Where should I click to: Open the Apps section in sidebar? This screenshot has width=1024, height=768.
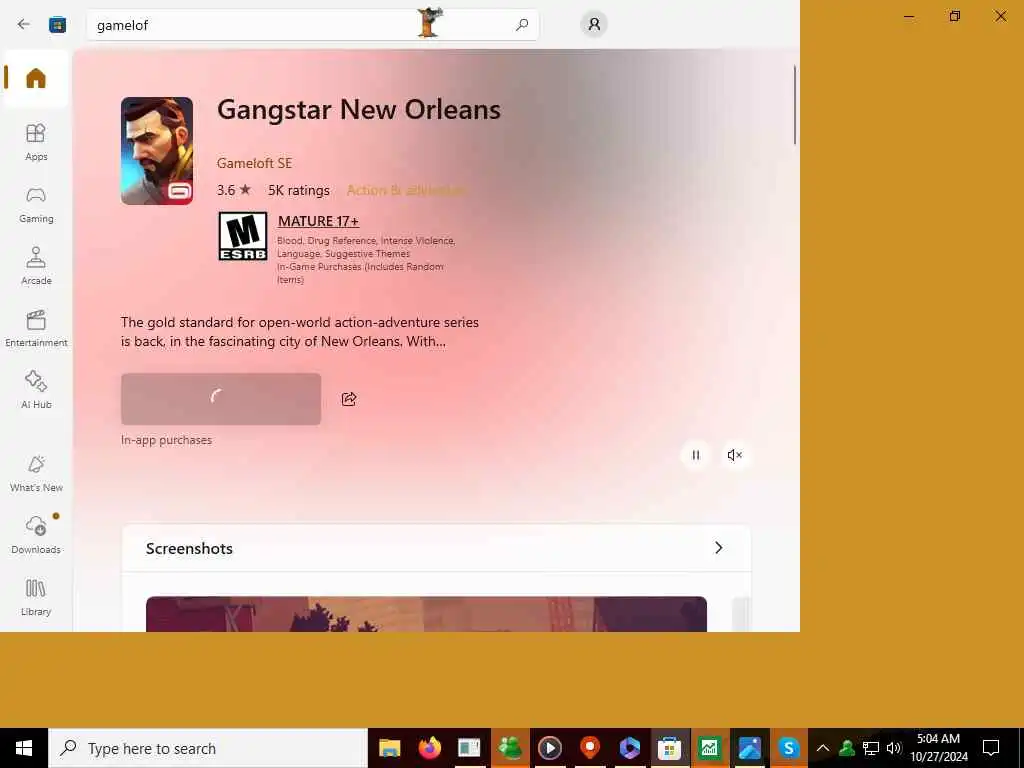pos(36,142)
